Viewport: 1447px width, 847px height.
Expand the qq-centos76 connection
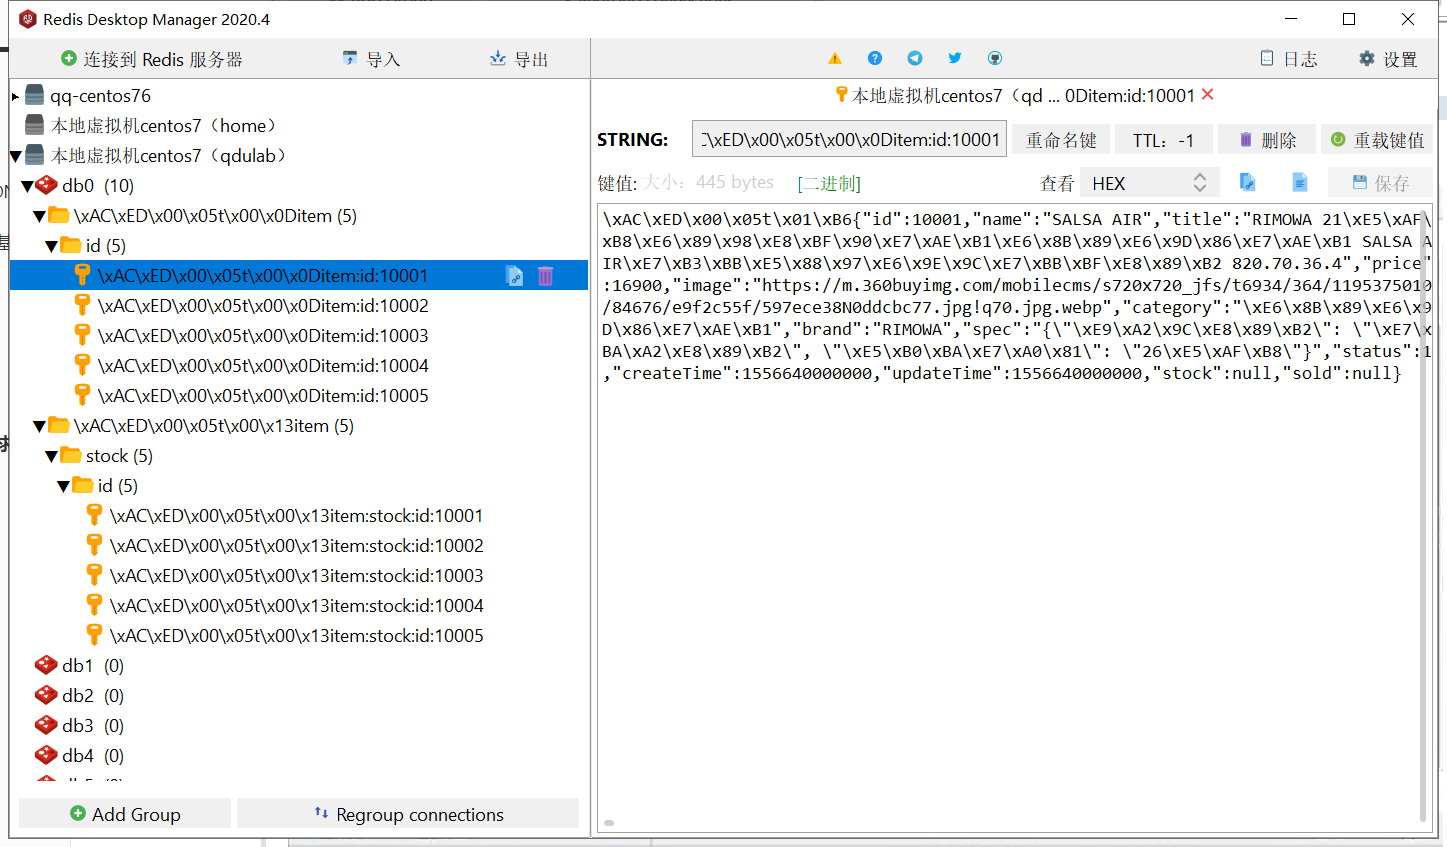16,96
